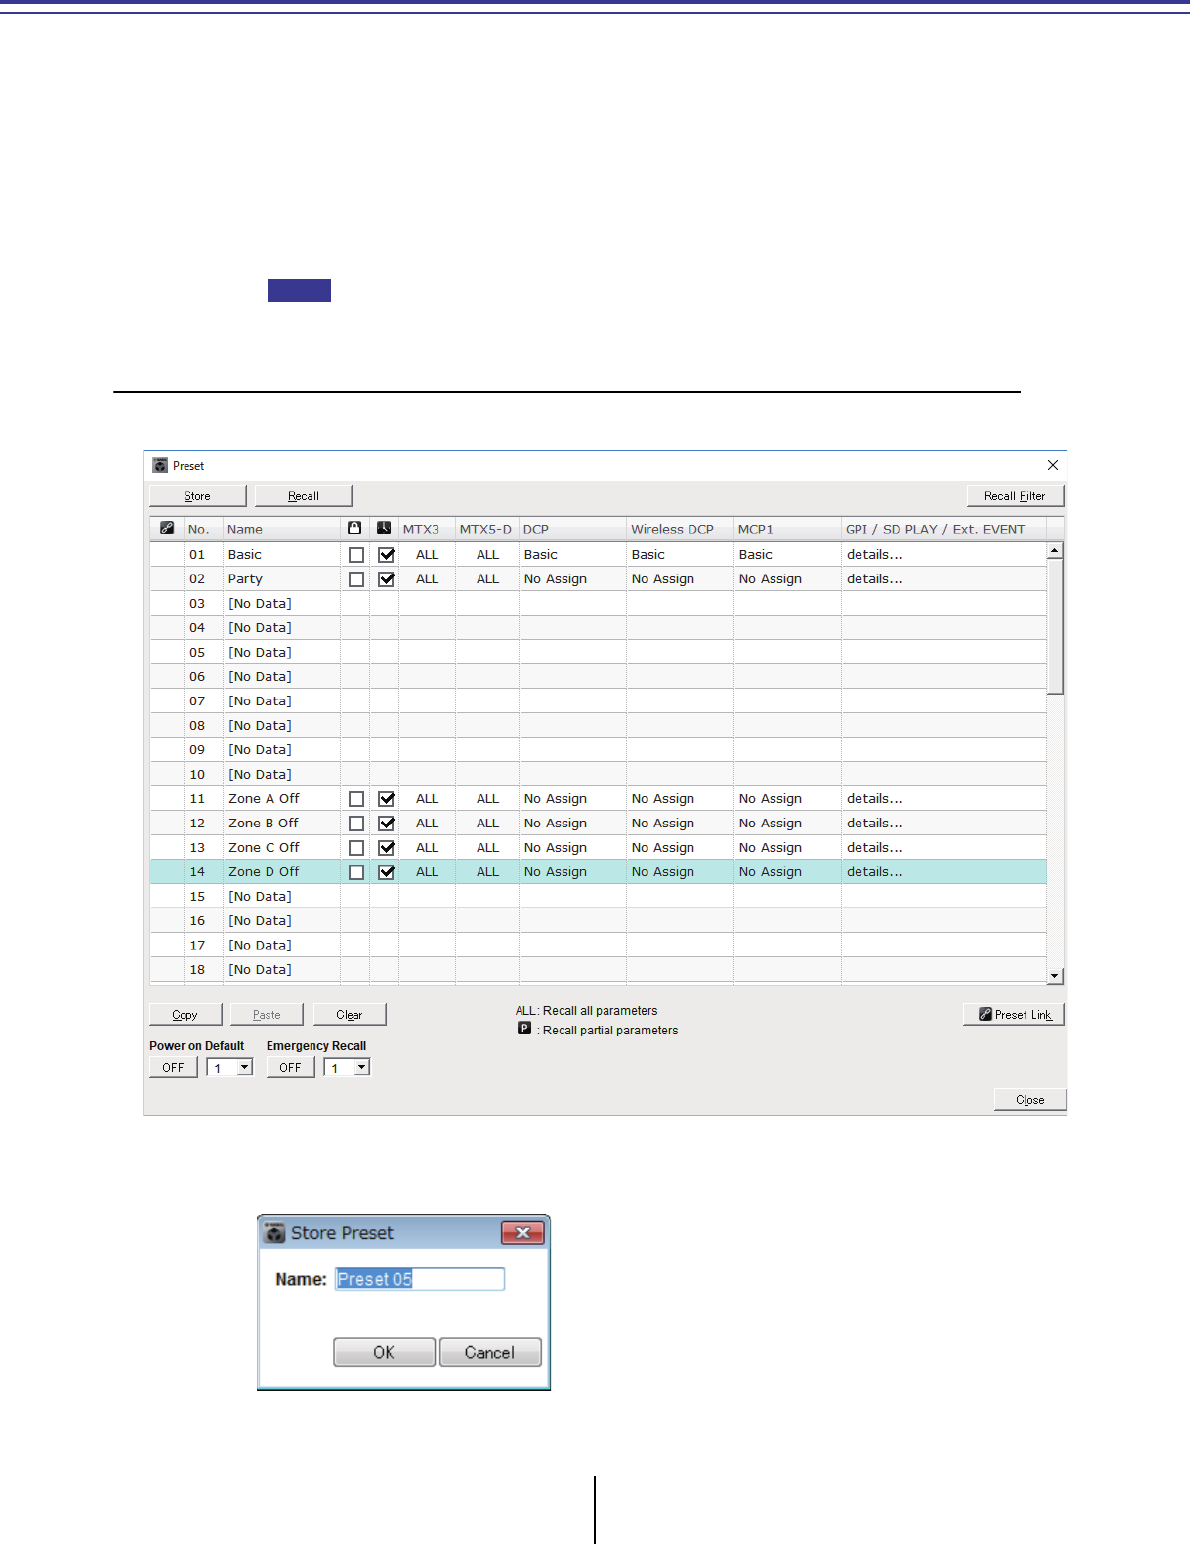This screenshot has width=1190, height=1544.
Task: Toggle lock checkbox for Zone D Off
Action: point(356,872)
